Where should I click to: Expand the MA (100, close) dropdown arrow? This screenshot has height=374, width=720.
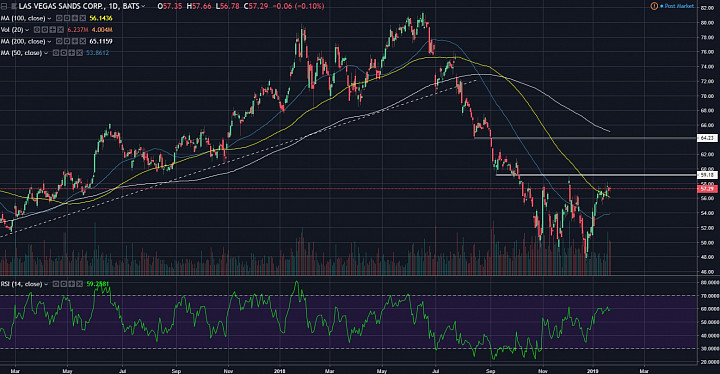coord(50,18)
